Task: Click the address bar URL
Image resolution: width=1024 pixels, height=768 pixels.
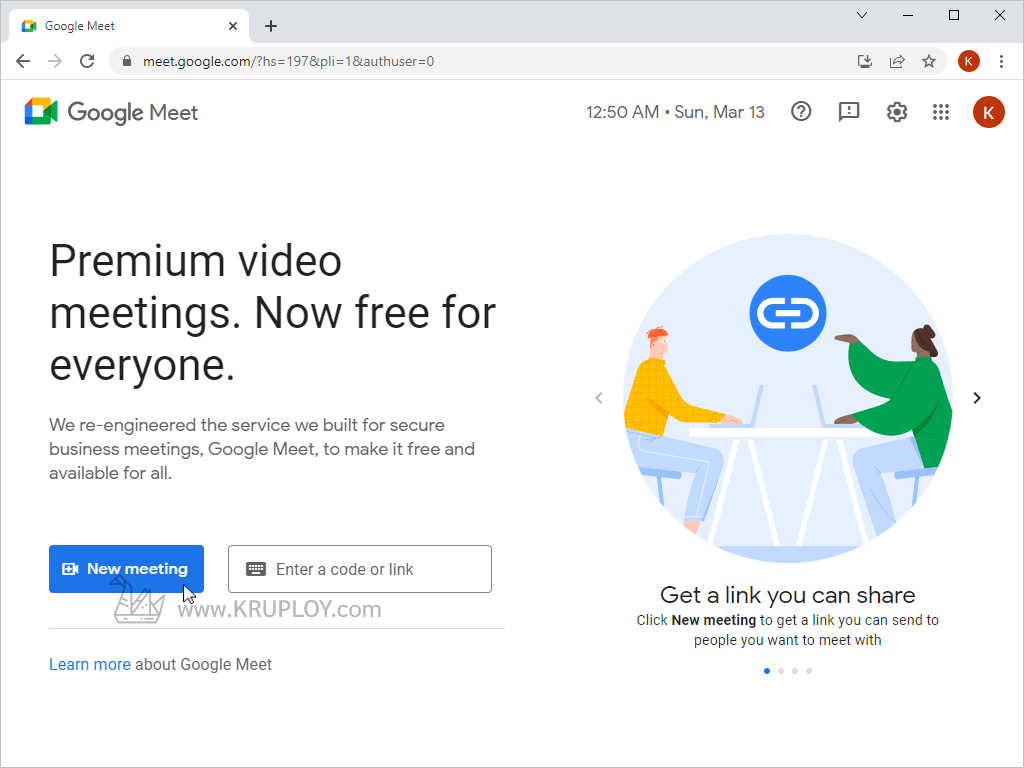Action: [x=288, y=61]
